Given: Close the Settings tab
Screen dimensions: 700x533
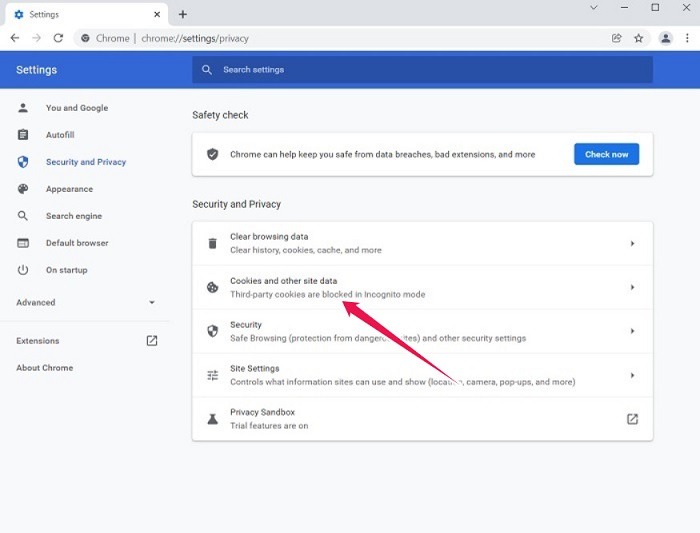Looking at the screenshot, I should (157, 14).
